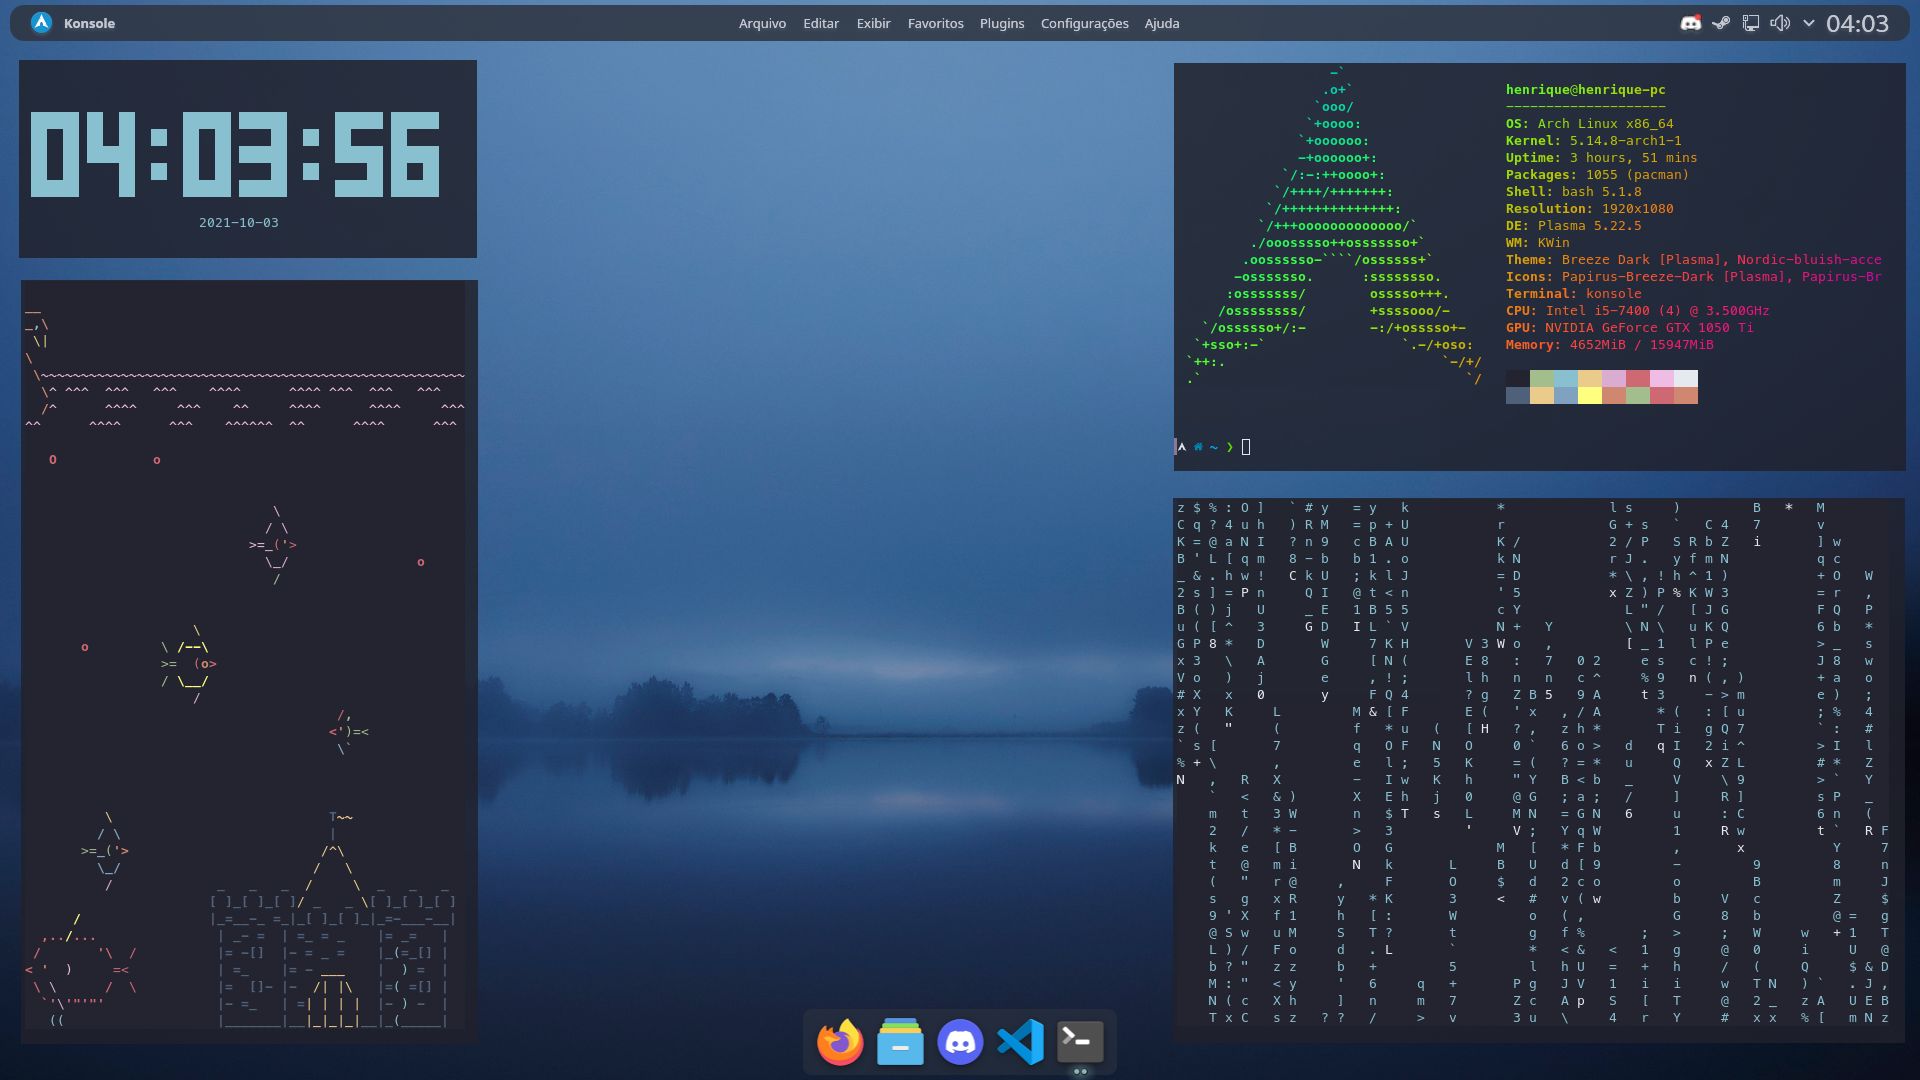Click the 'OS: Arch Linux x86_64' line

tap(1589, 124)
